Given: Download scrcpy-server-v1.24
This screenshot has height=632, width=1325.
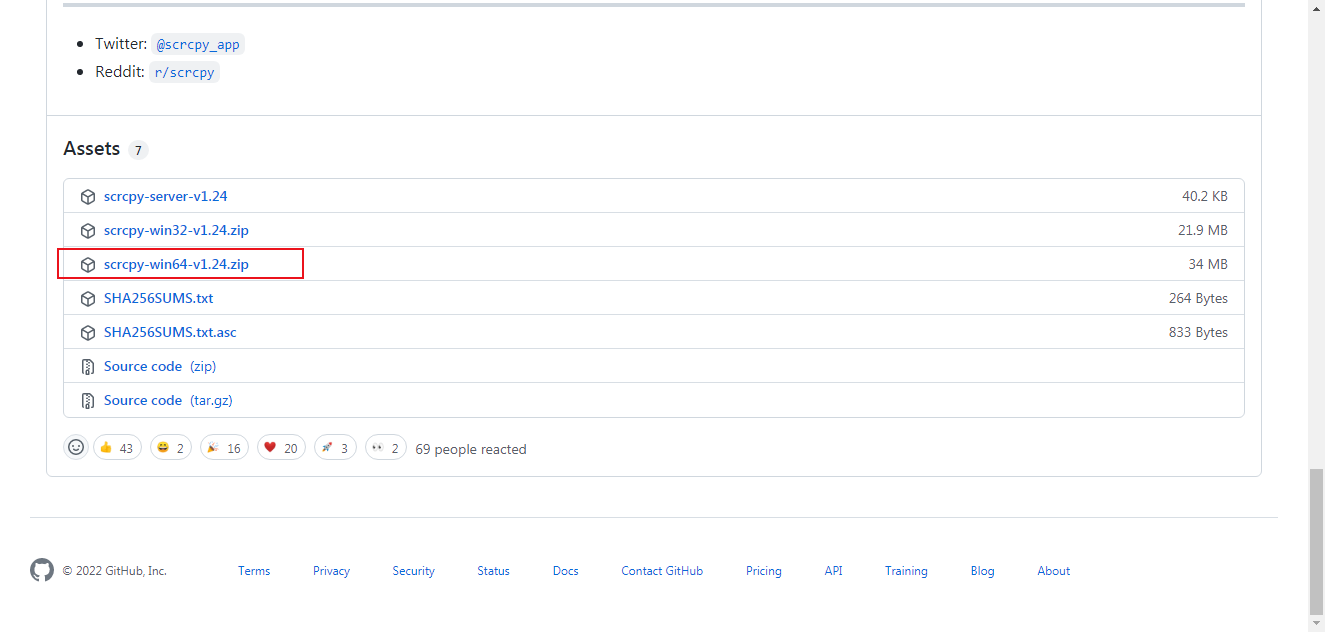Looking at the screenshot, I should pyautogui.click(x=165, y=197).
